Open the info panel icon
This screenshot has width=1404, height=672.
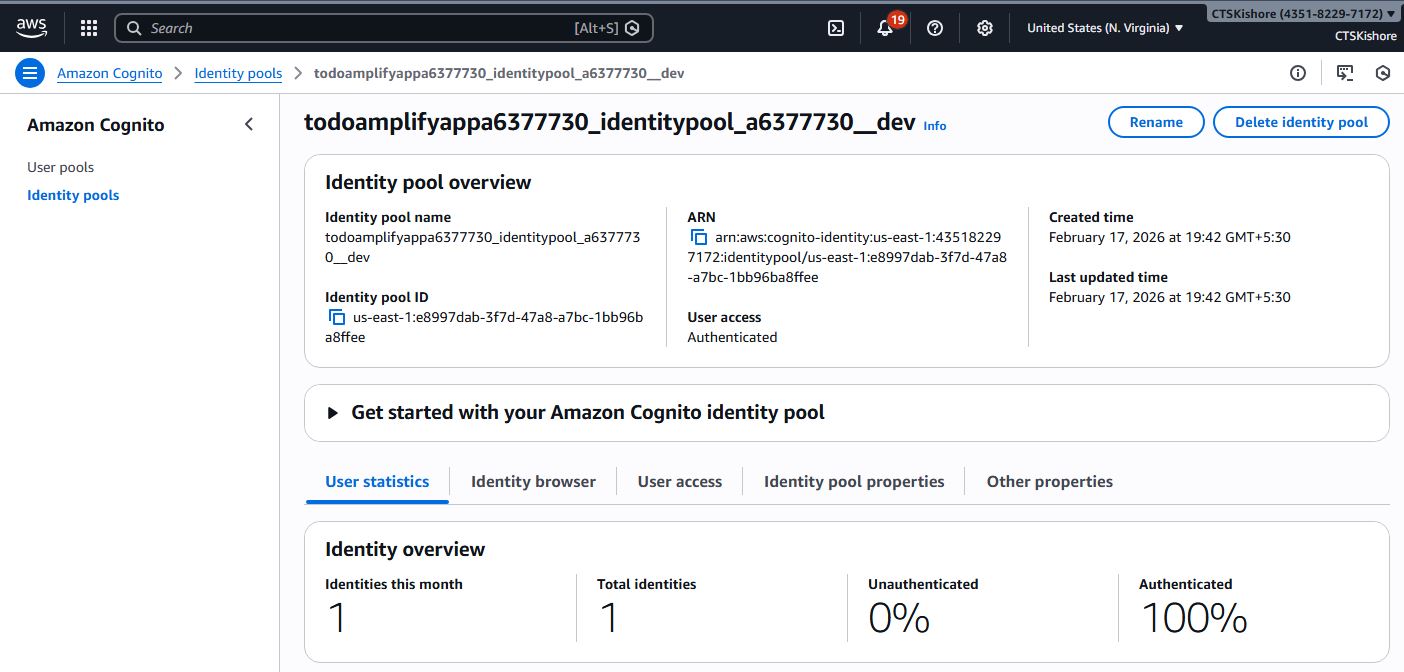coord(1298,73)
